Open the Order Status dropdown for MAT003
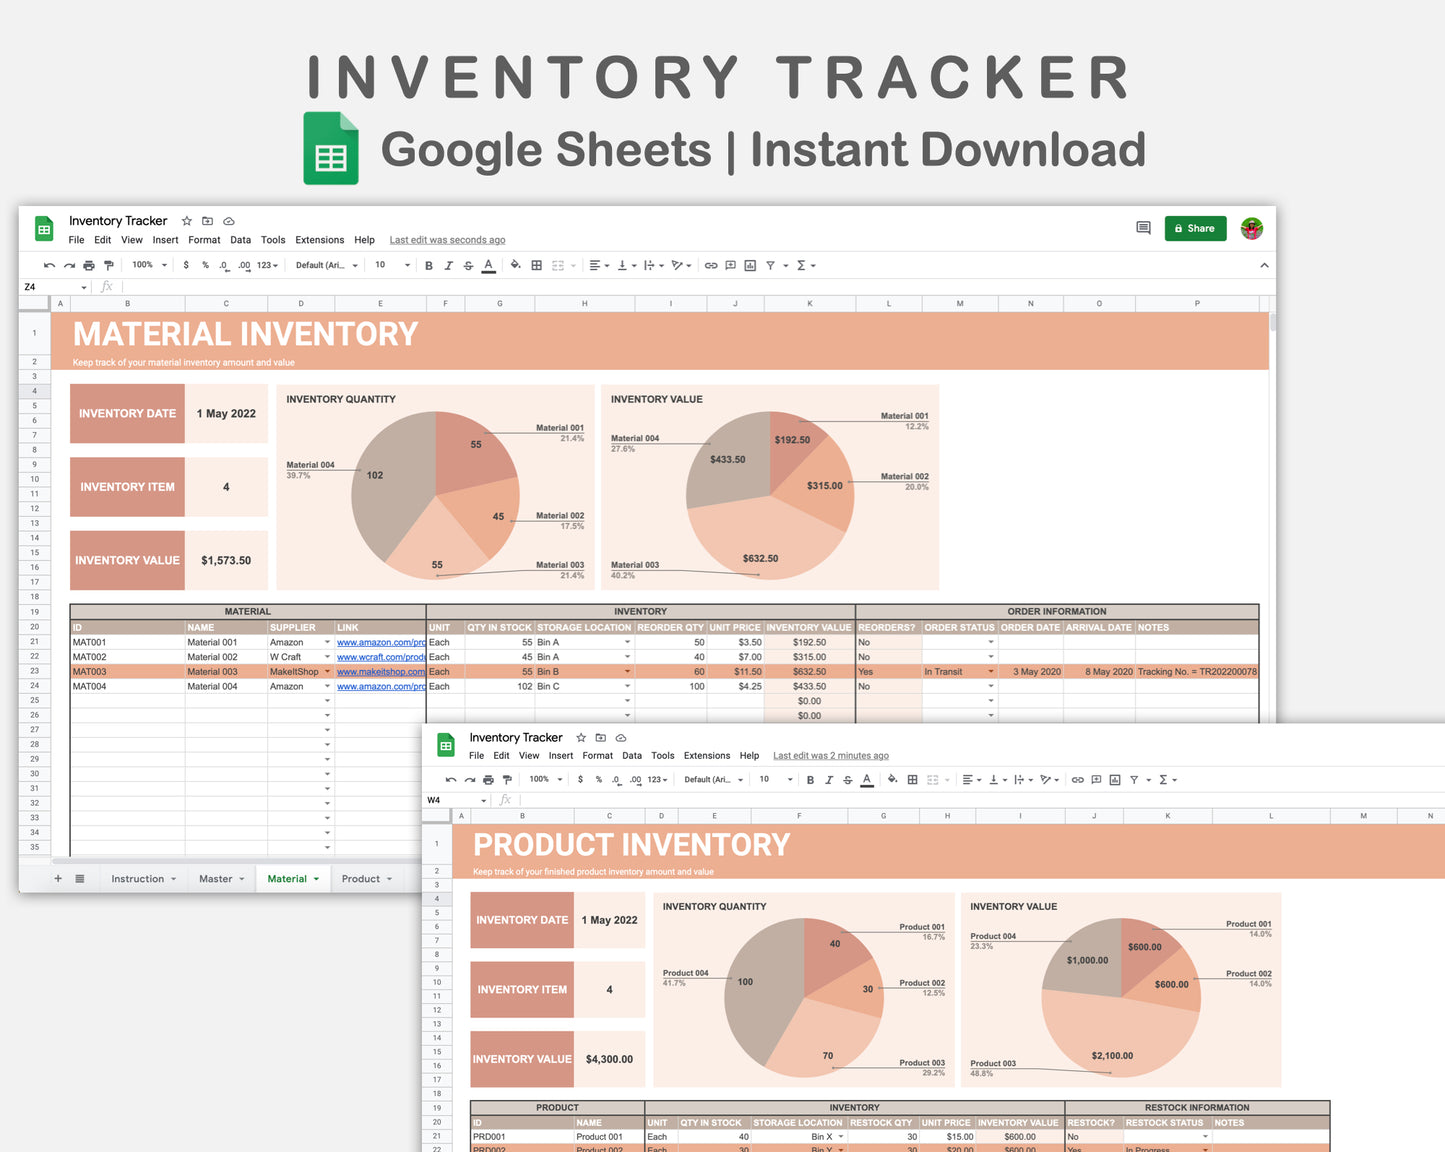Screen dimensions: 1445x1152 (x=990, y=671)
